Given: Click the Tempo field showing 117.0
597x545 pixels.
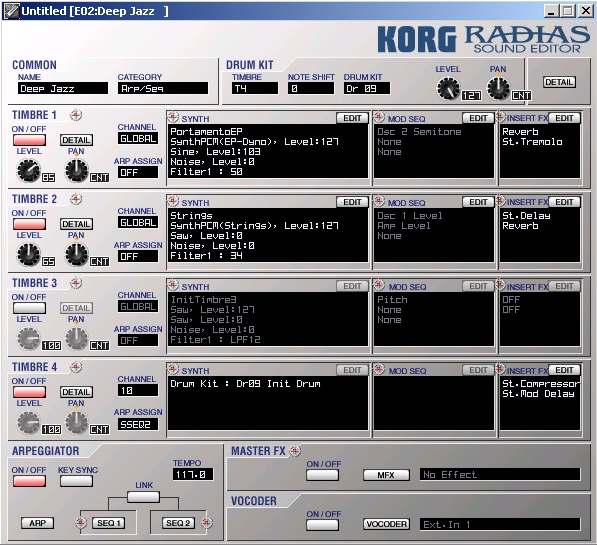Looking at the screenshot, I should [x=193, y=475].
